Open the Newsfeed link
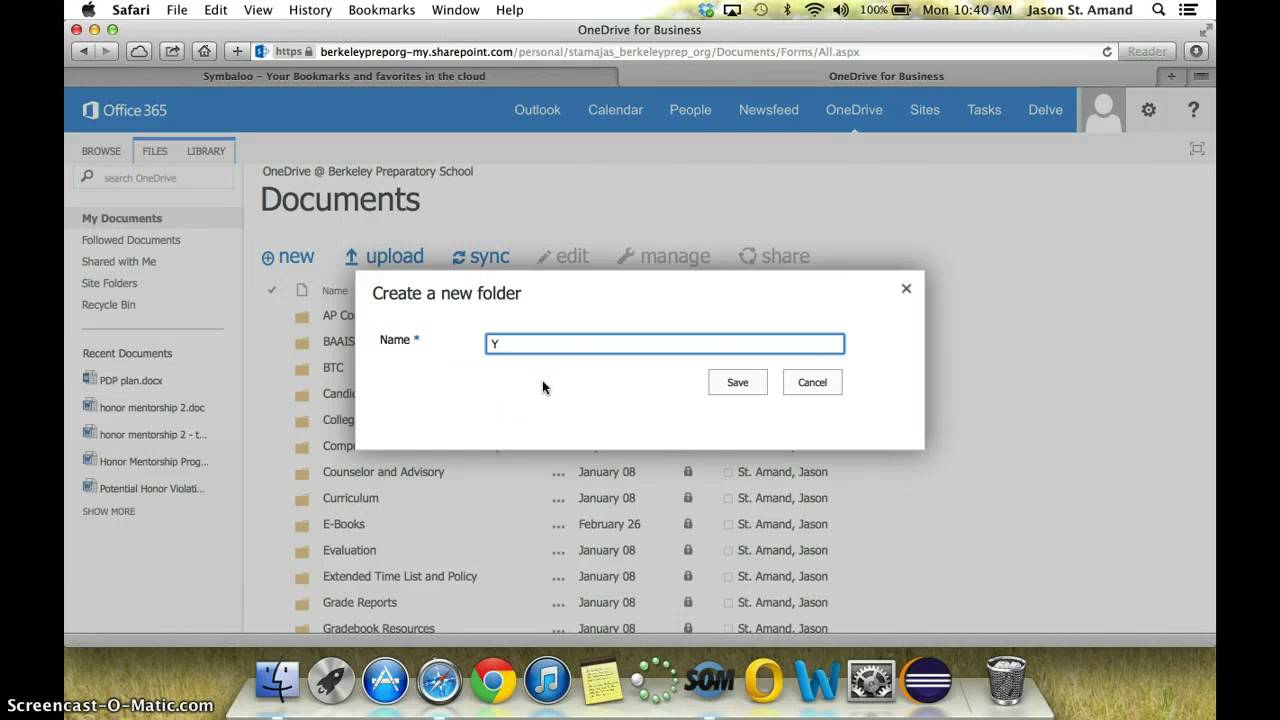This screenshot has height=720, width=1280. pos(768,110)
